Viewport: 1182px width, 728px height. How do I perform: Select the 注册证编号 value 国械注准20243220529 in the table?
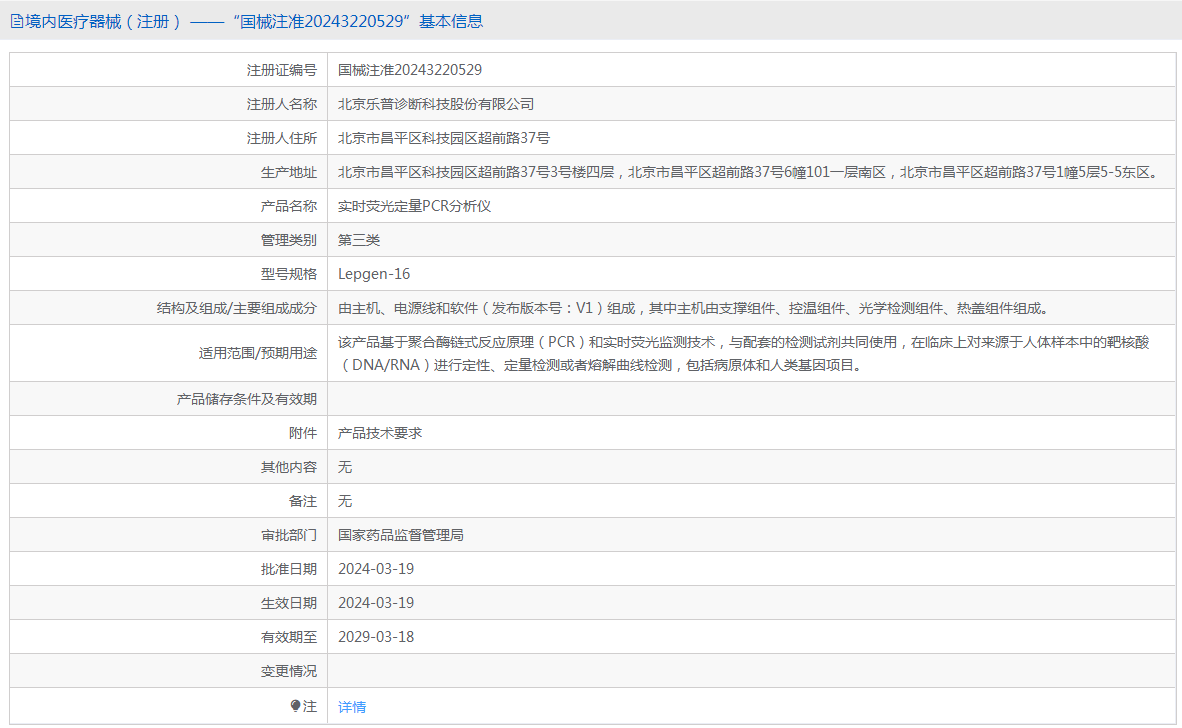click(x=410, y=70)
